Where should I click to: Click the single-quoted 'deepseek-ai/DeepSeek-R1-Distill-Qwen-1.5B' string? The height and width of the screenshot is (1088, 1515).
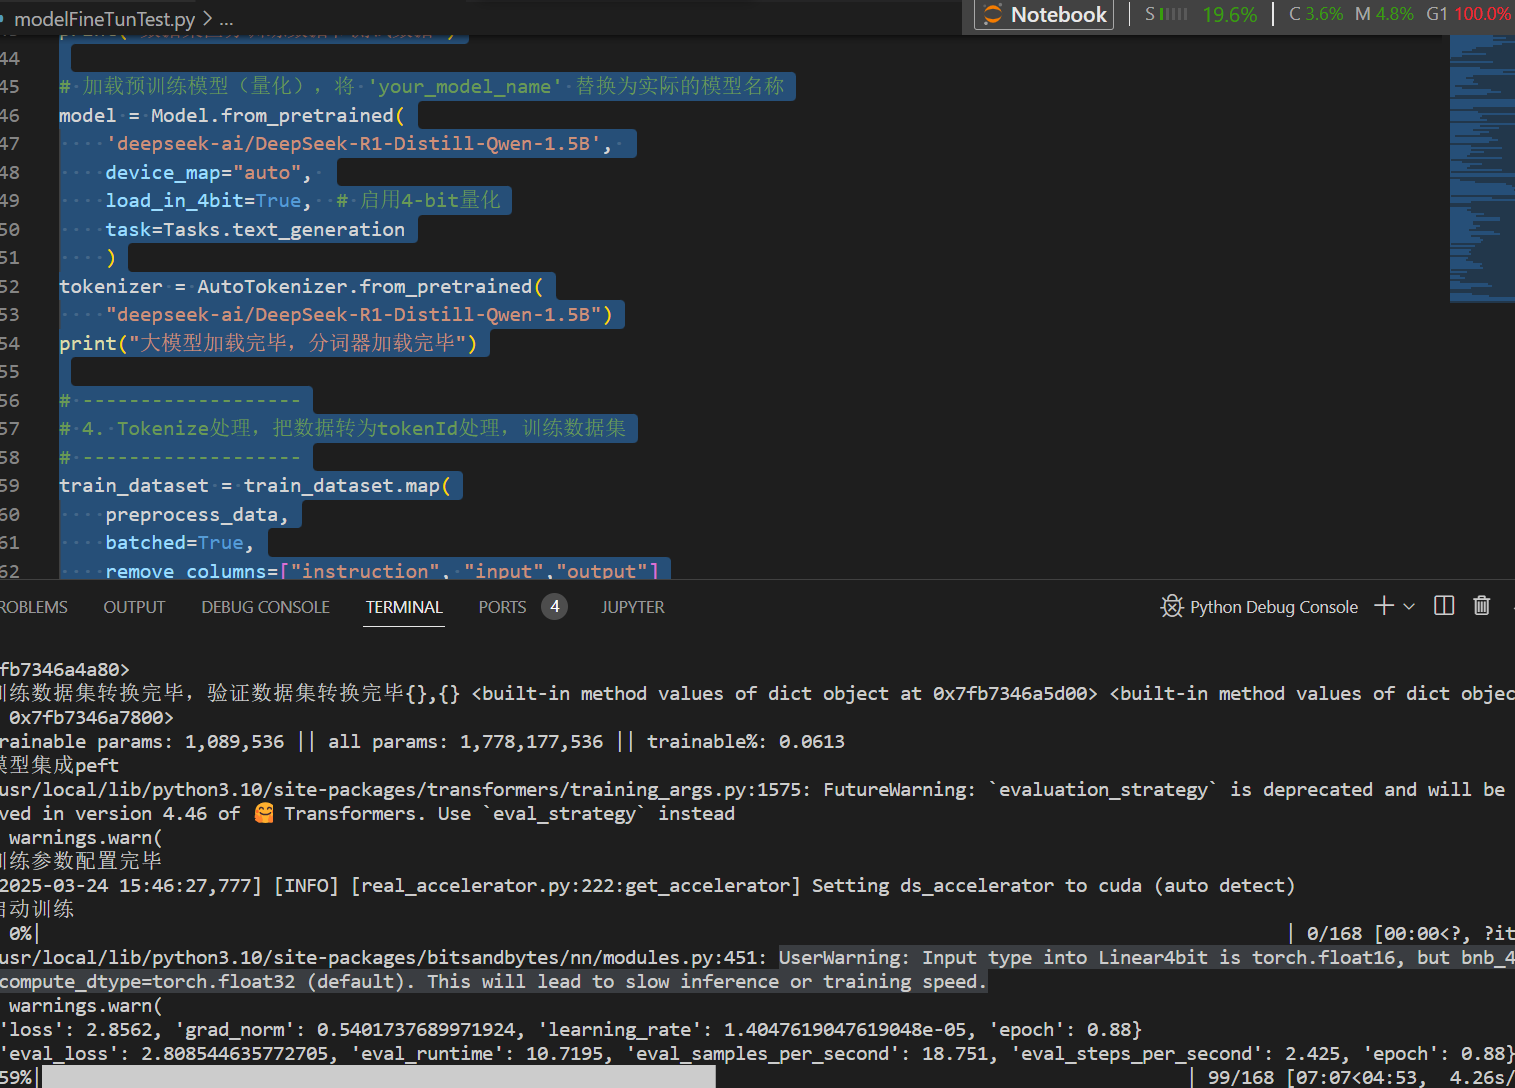click(x=352, y=143)
